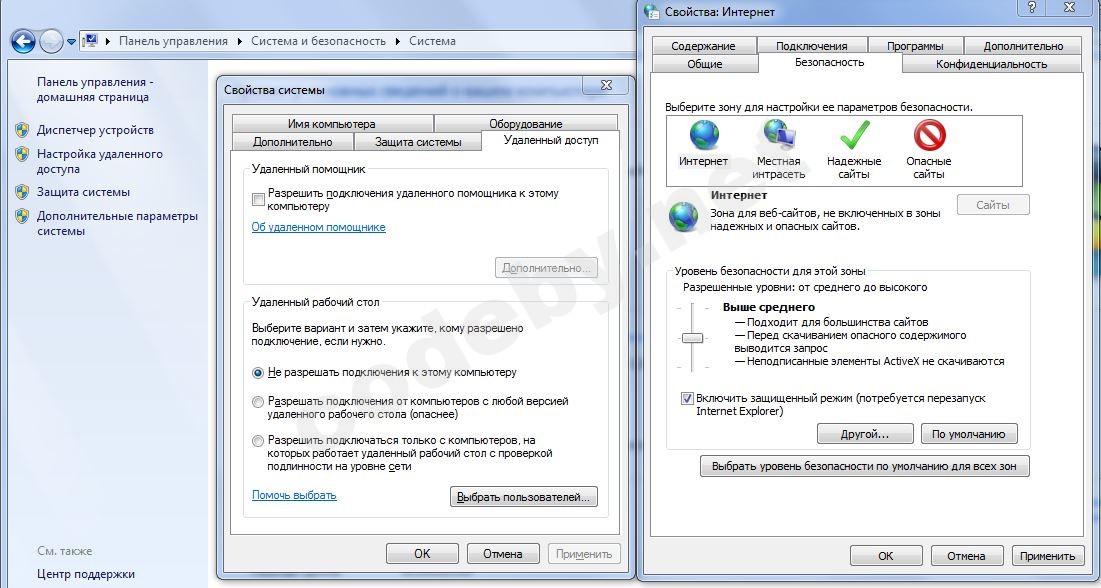Viewport: 1101px width, 588px height.
Task: Switch to the Конфиденциальность tab
Action: [991, 64]
